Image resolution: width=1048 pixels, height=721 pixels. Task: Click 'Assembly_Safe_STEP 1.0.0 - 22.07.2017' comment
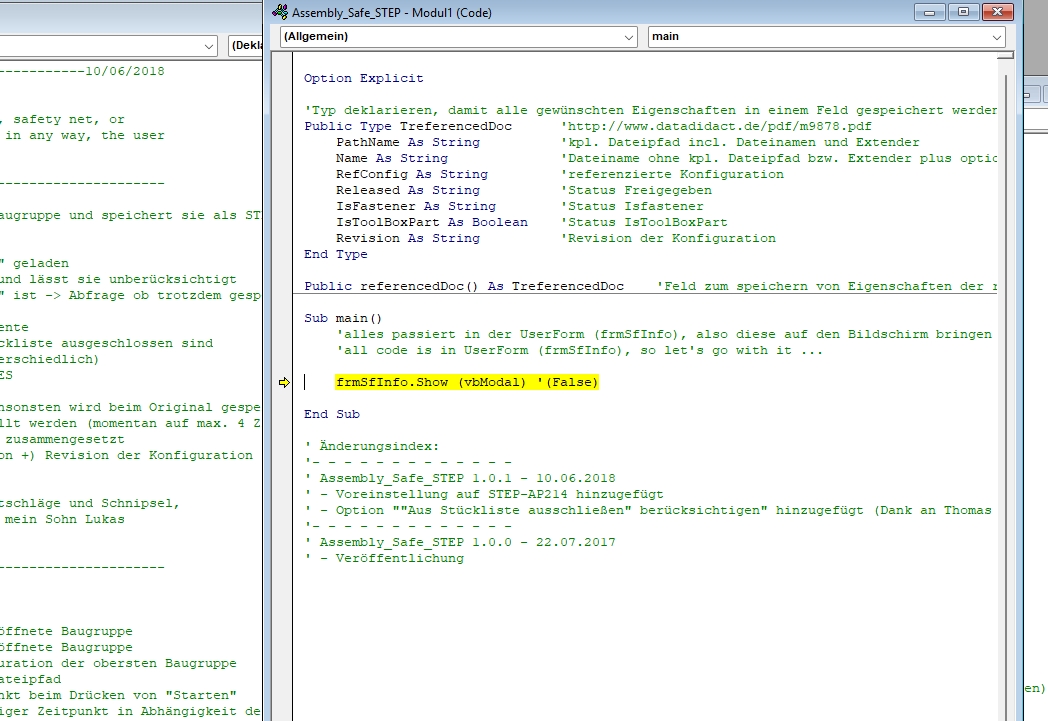tap(460, 543)
